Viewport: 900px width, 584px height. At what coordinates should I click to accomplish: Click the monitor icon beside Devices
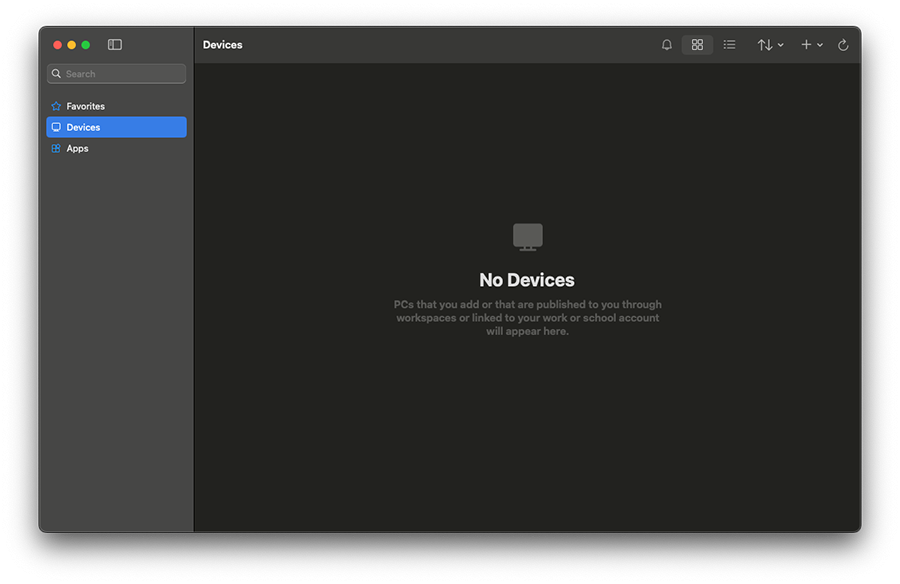56,127
